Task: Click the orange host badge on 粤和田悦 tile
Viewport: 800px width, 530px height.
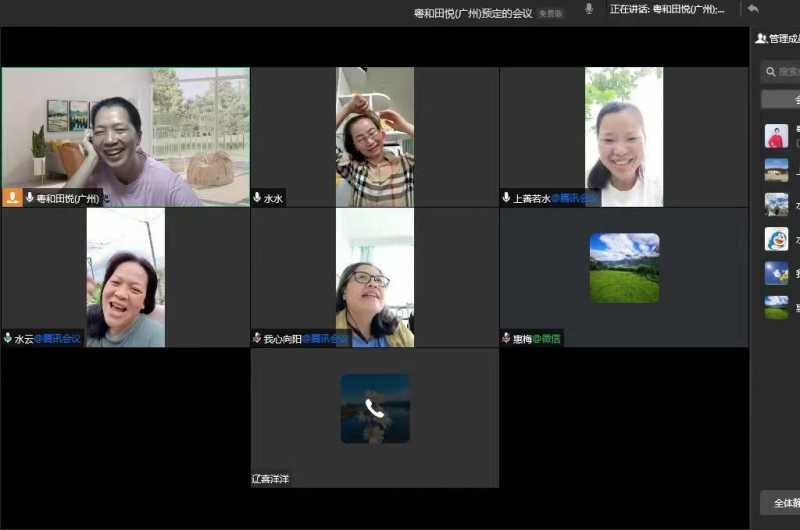Action: coord(12,198)
